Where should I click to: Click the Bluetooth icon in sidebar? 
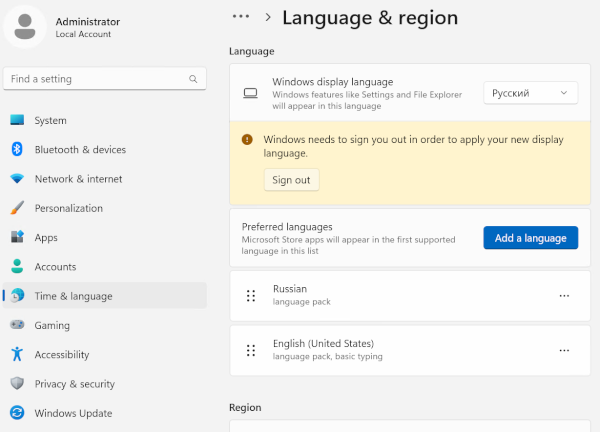click(17, 149)
